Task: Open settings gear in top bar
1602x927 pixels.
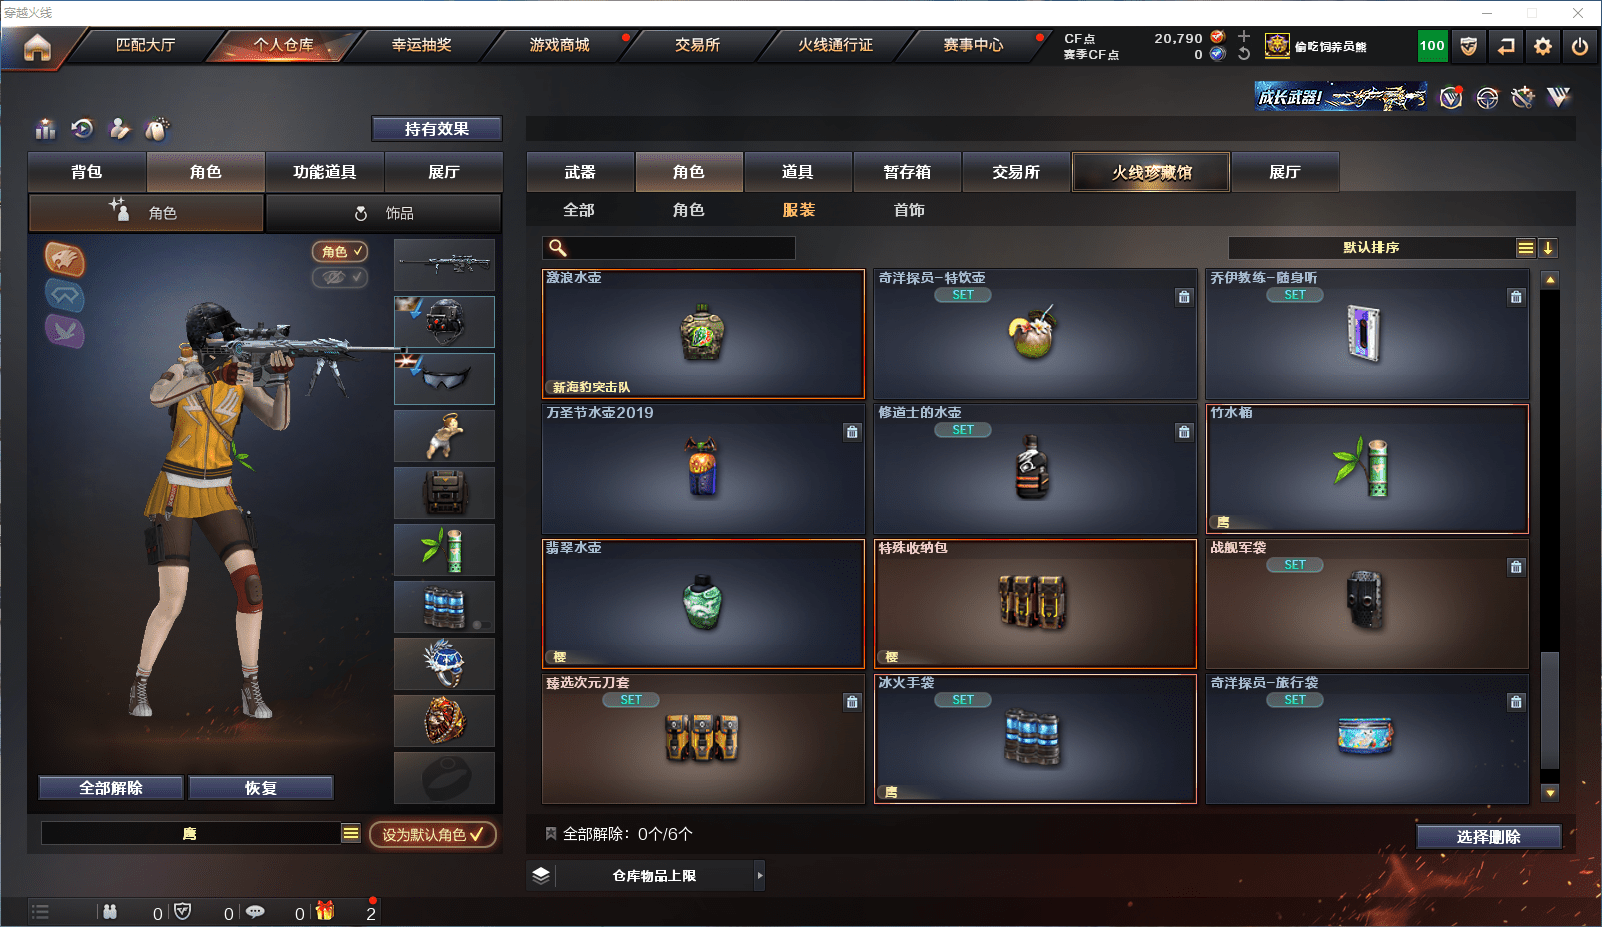Action: click(1543, 46)
